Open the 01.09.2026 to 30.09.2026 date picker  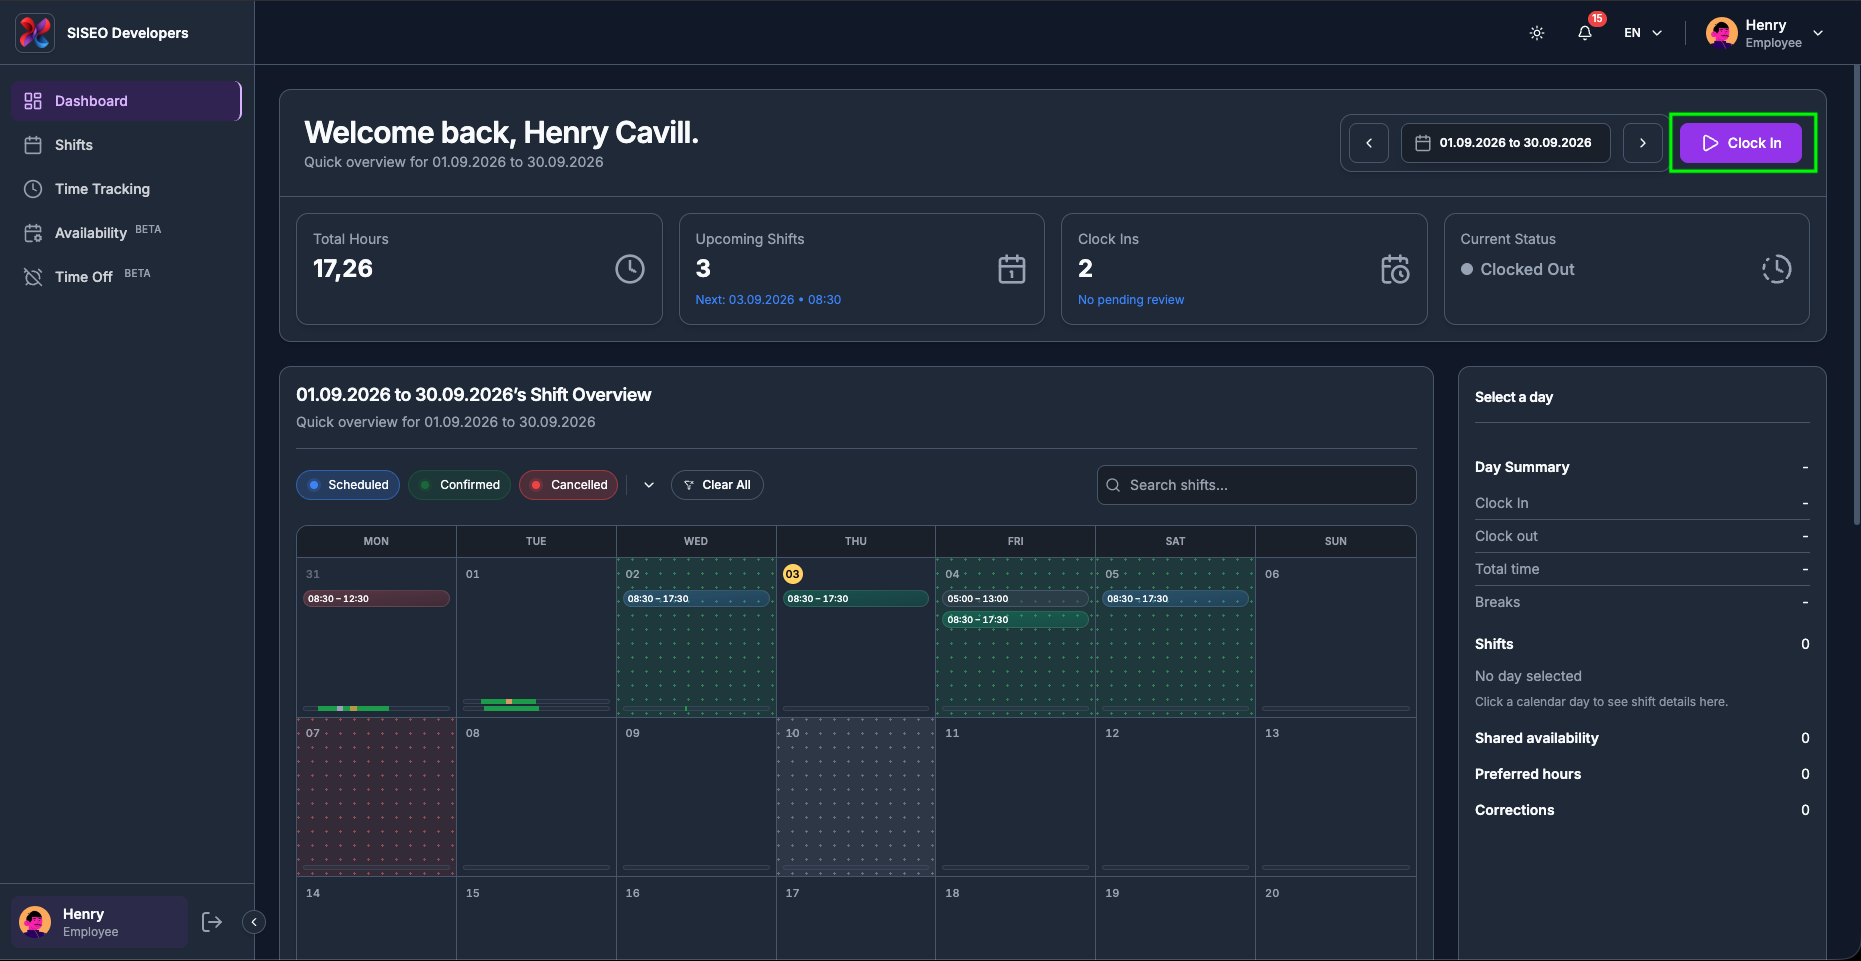[1505, 143]
